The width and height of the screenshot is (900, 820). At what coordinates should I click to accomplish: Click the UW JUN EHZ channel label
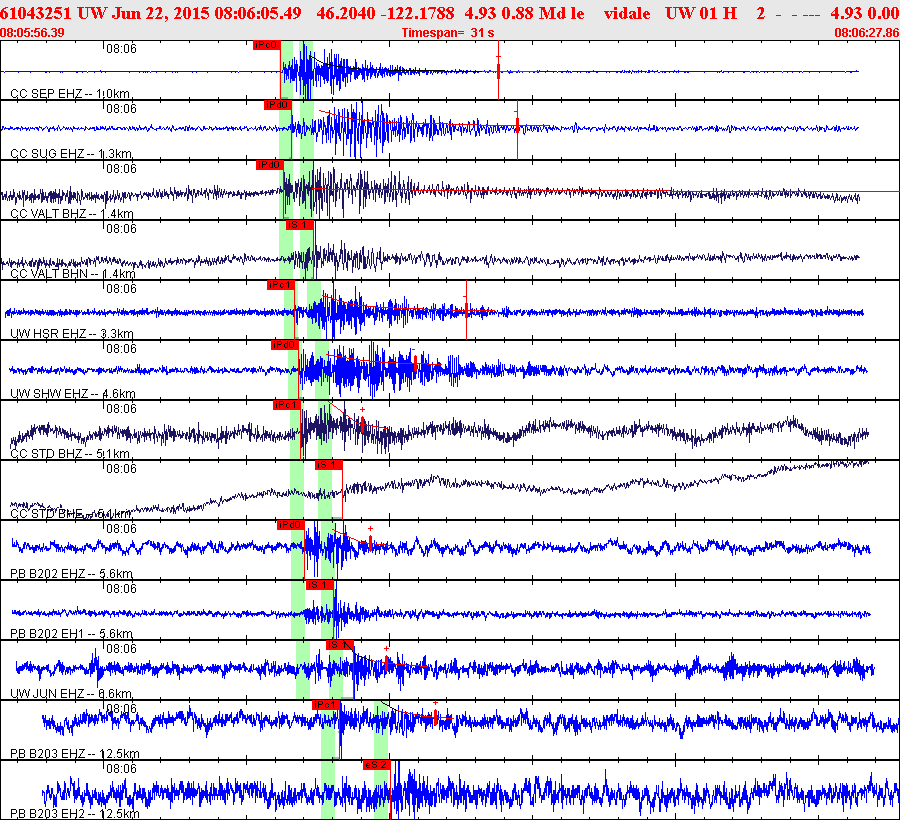tap(72, 693)
